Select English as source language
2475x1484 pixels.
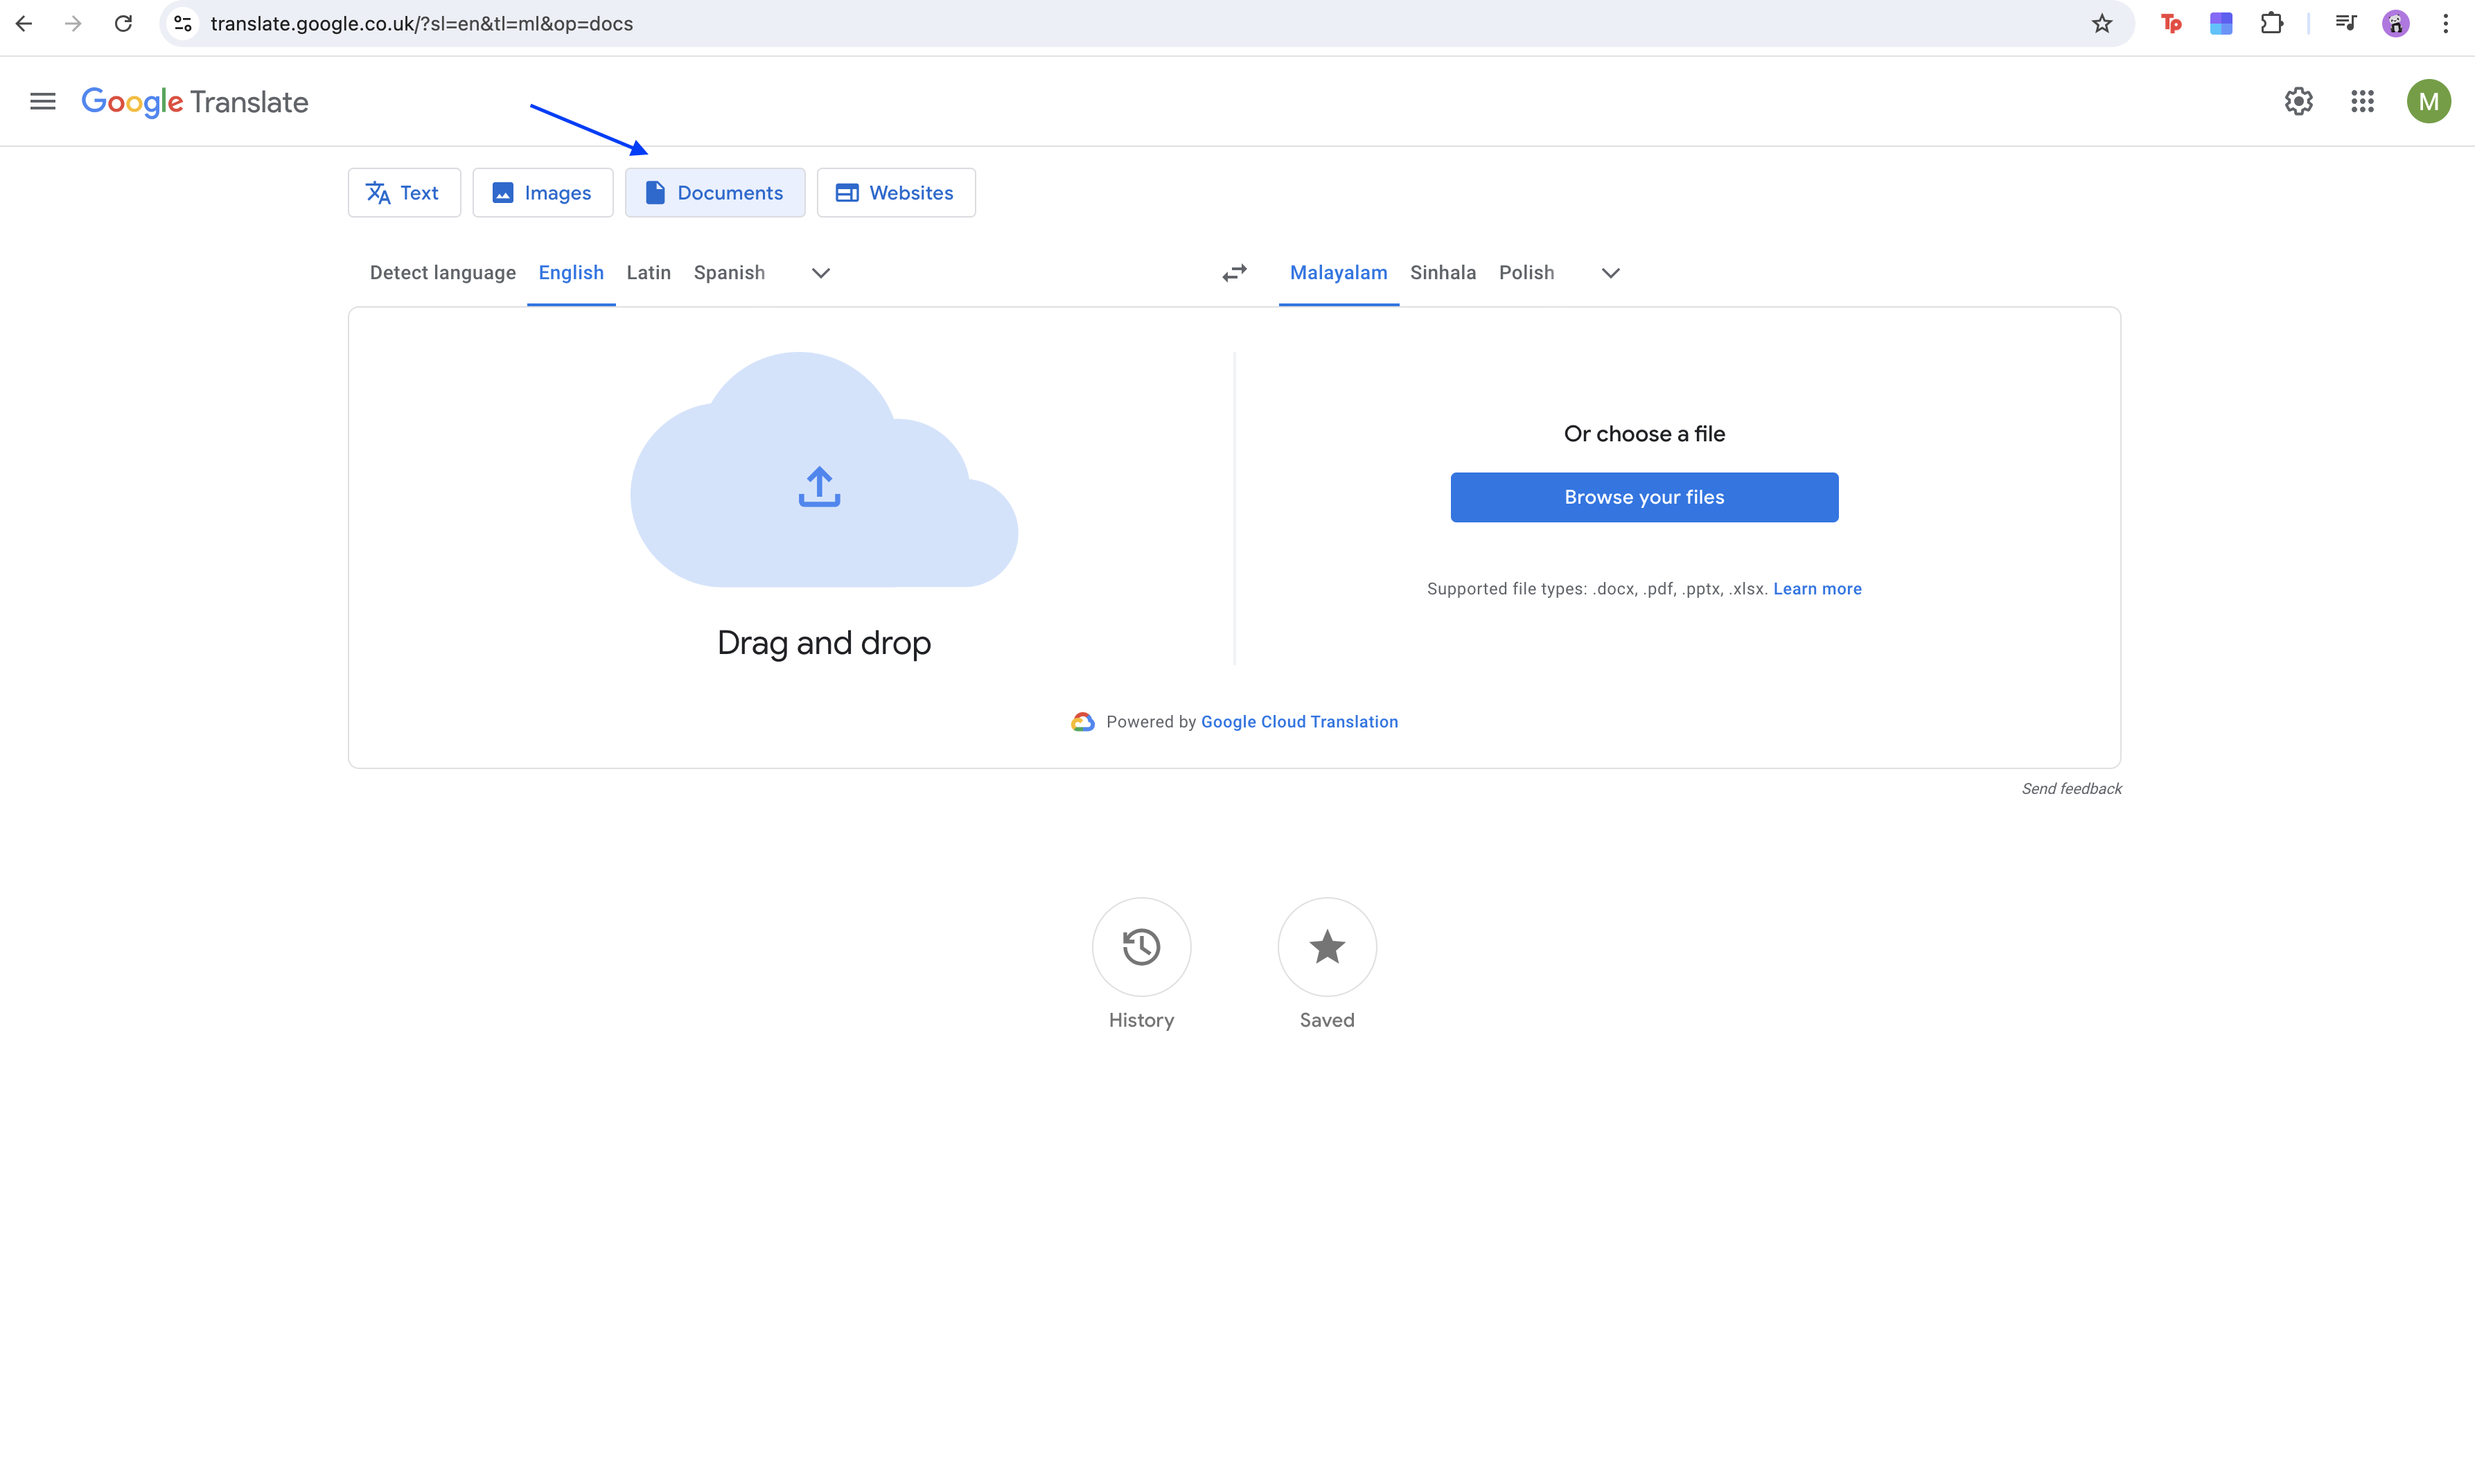point(571,273)
